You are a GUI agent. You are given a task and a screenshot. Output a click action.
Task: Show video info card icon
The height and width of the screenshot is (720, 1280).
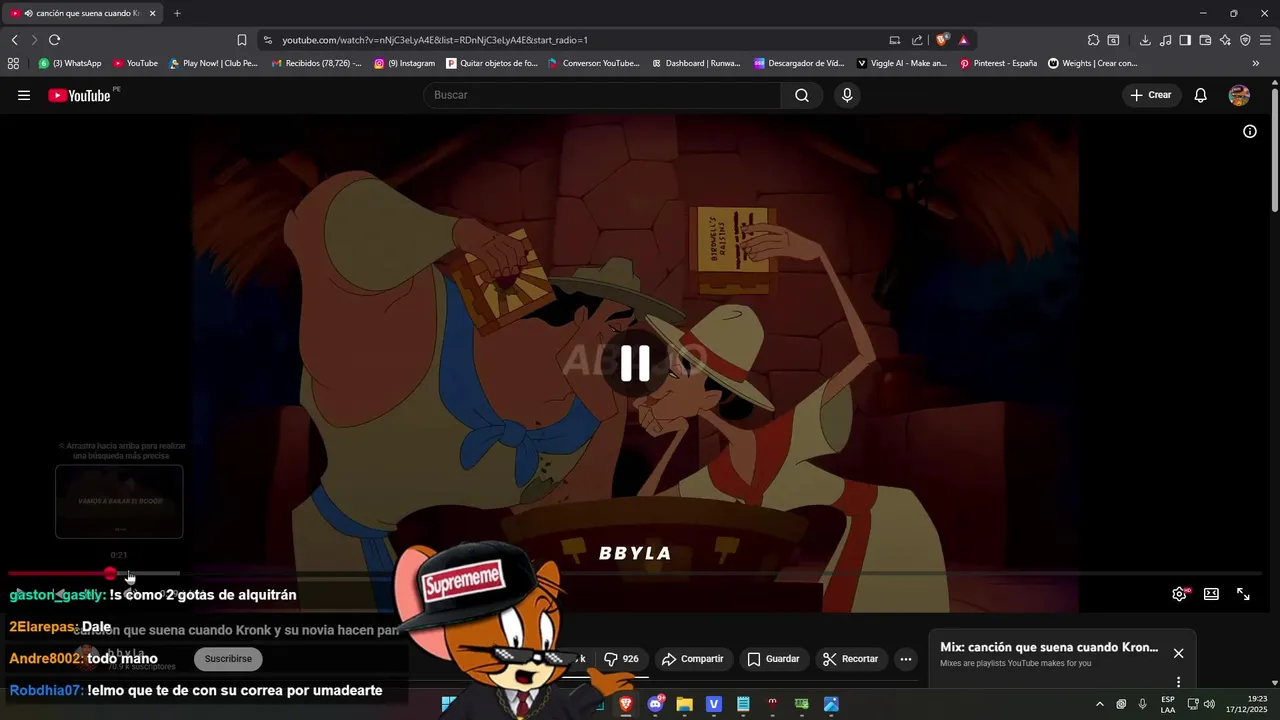[1250, 131]
